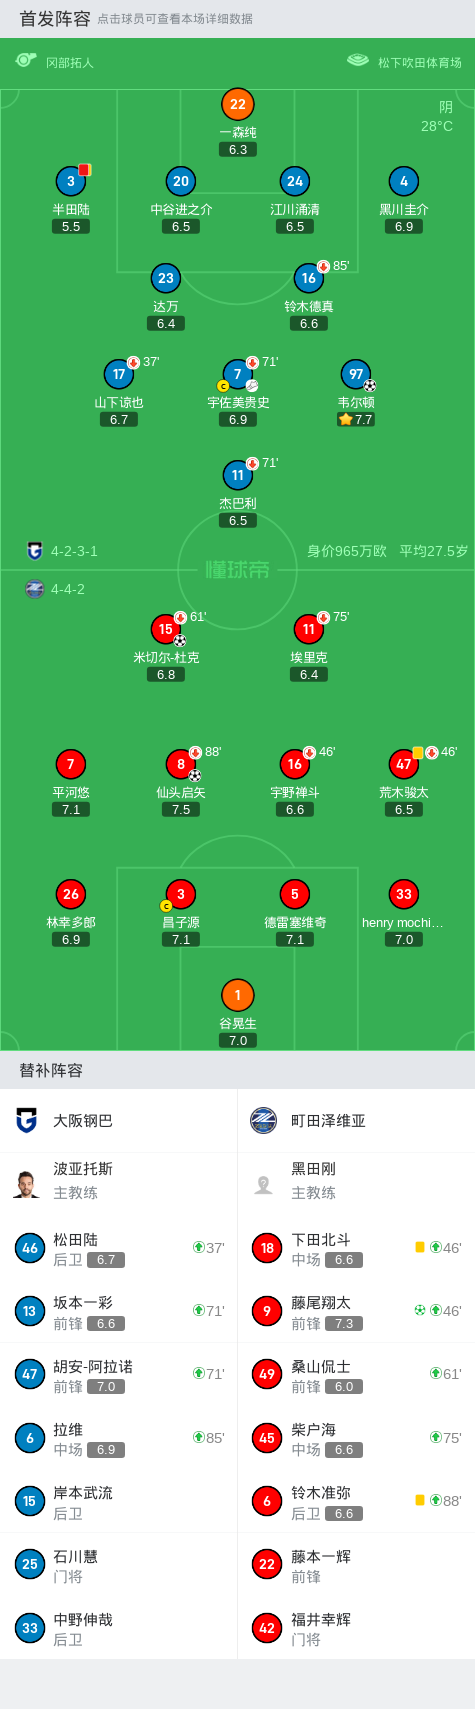
Task: Select 米切尔-杜克 number 15 player icon
Action: (166, 629)
